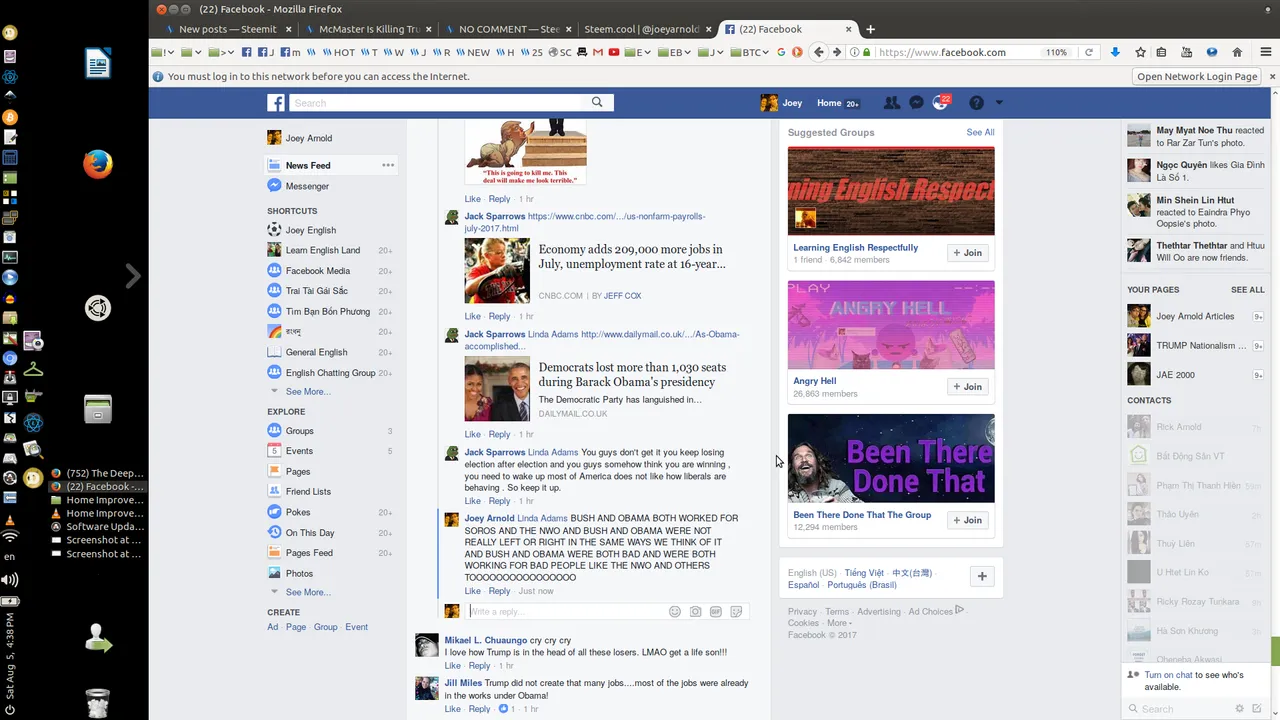Select Facebook window in the panel window list

click(97, 487)
